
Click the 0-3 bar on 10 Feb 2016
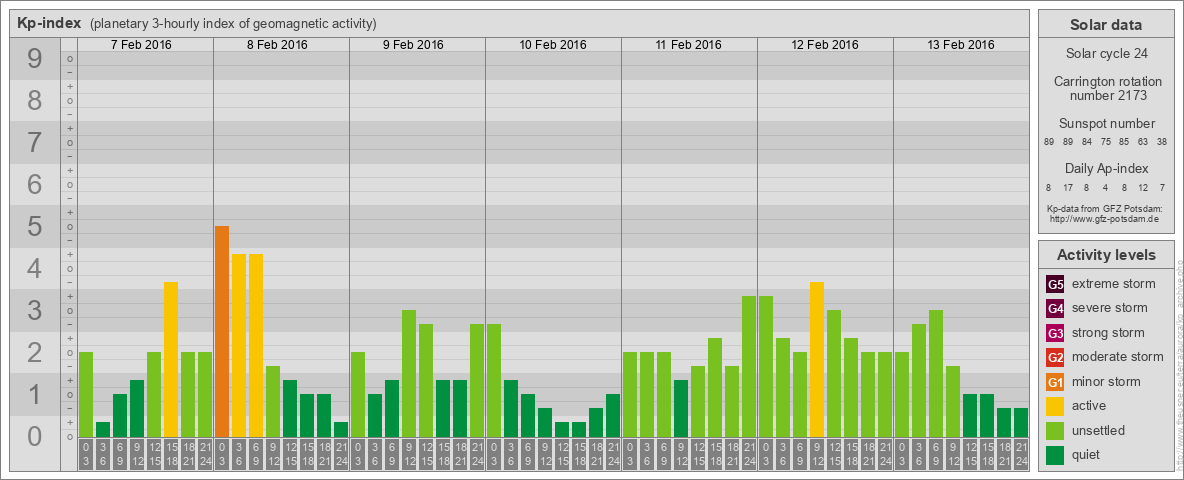tap(494, 380)
